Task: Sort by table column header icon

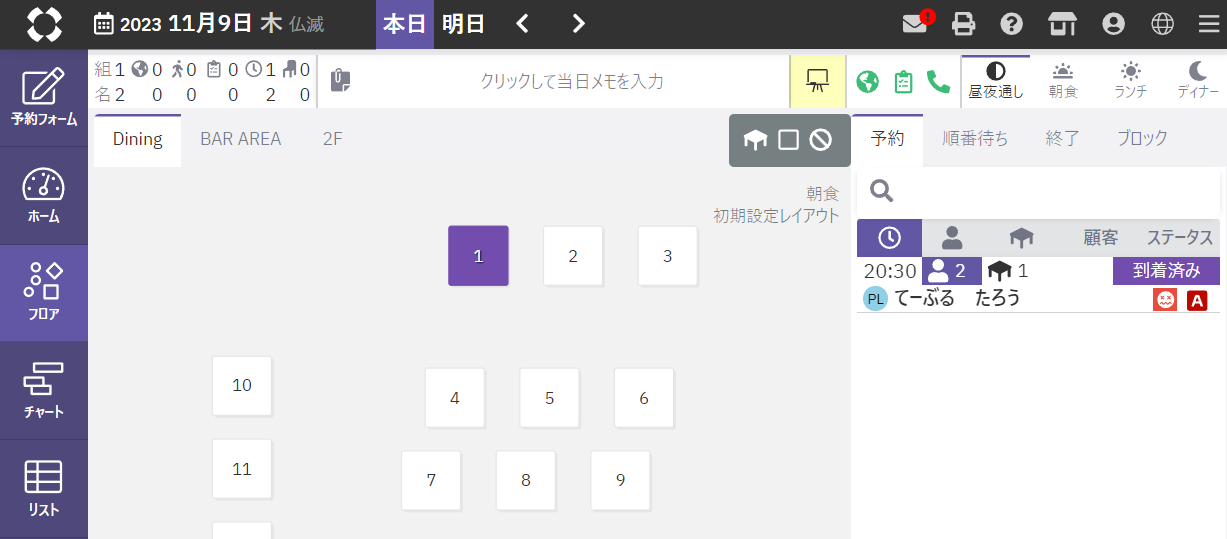Action: click(1021, 238)
